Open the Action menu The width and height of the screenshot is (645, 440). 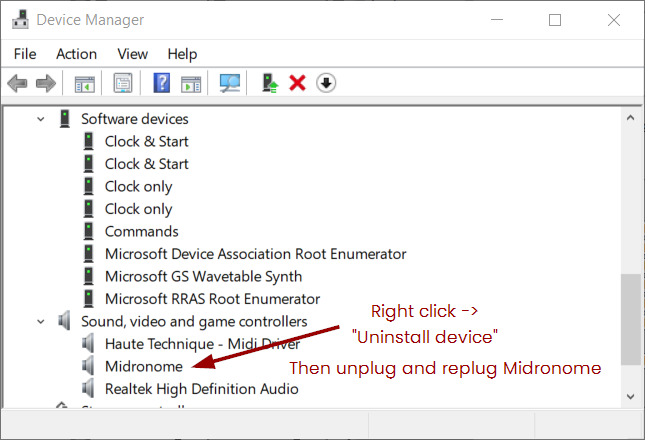(x=76, y=54)
